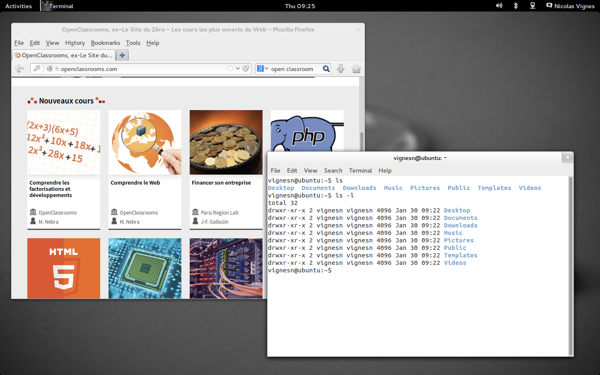
Task: Click 'Comprendre les factorisations et développements' title
Action: 51,189
